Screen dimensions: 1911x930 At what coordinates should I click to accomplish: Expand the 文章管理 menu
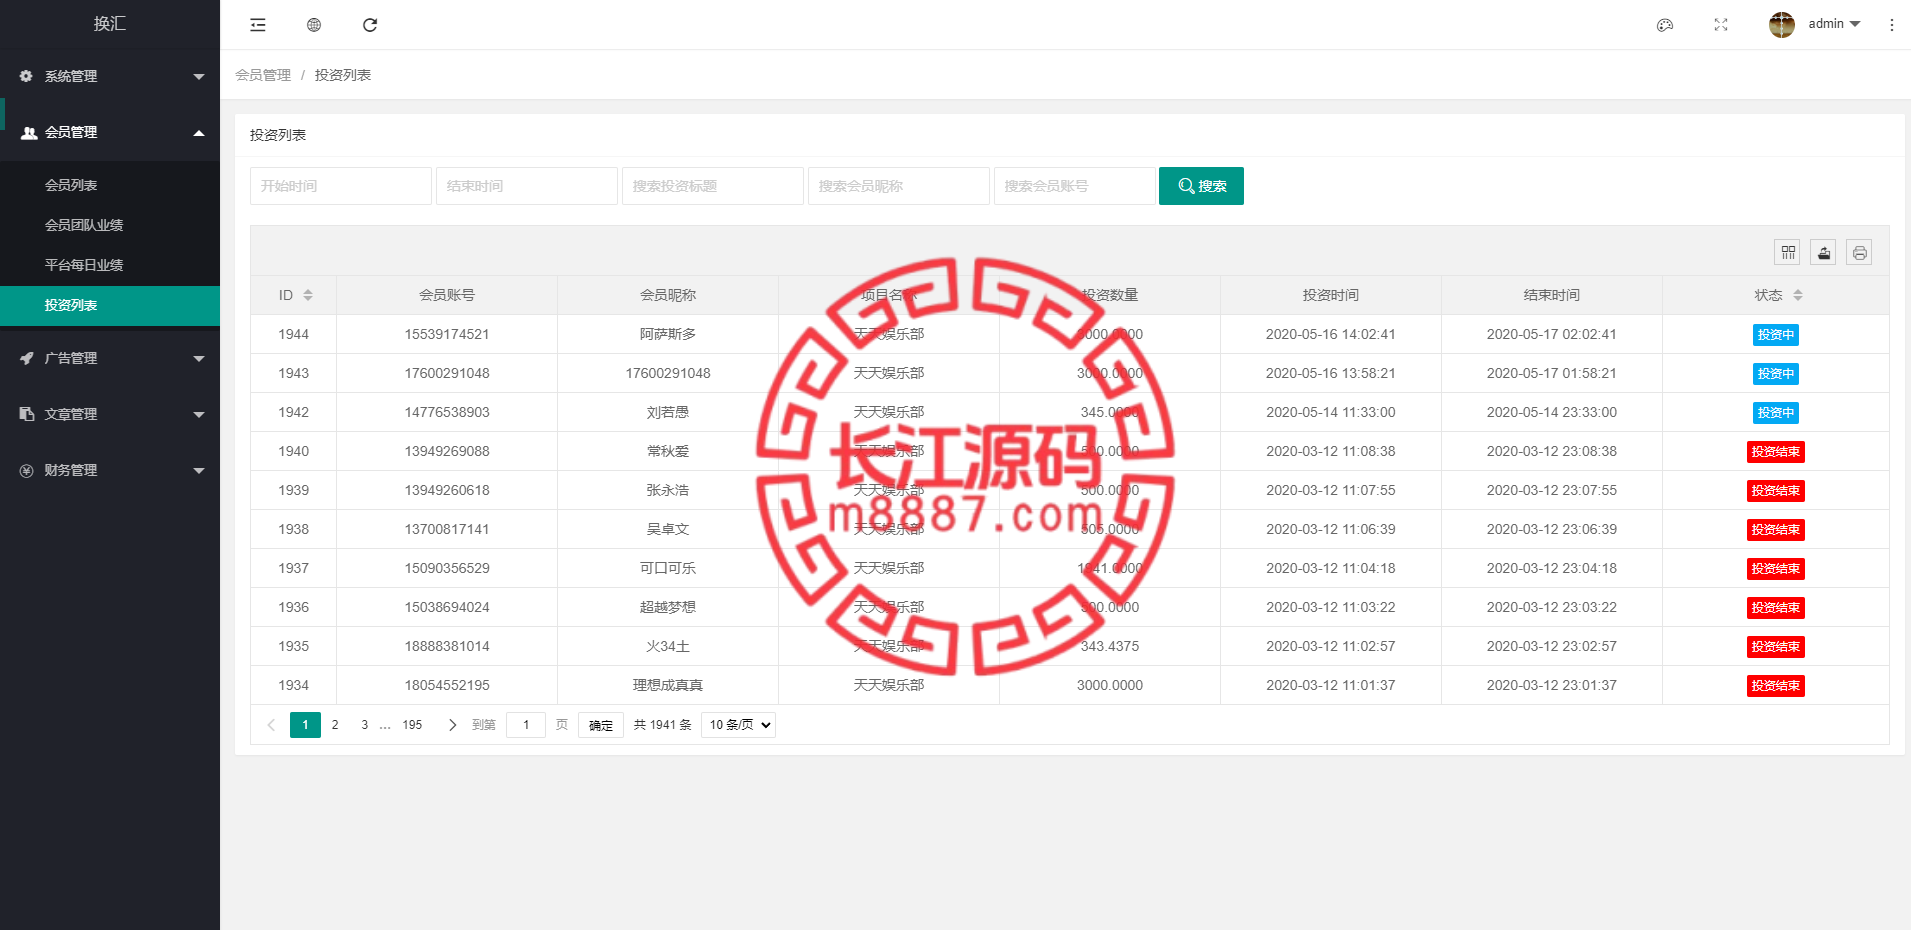[199, 415]
